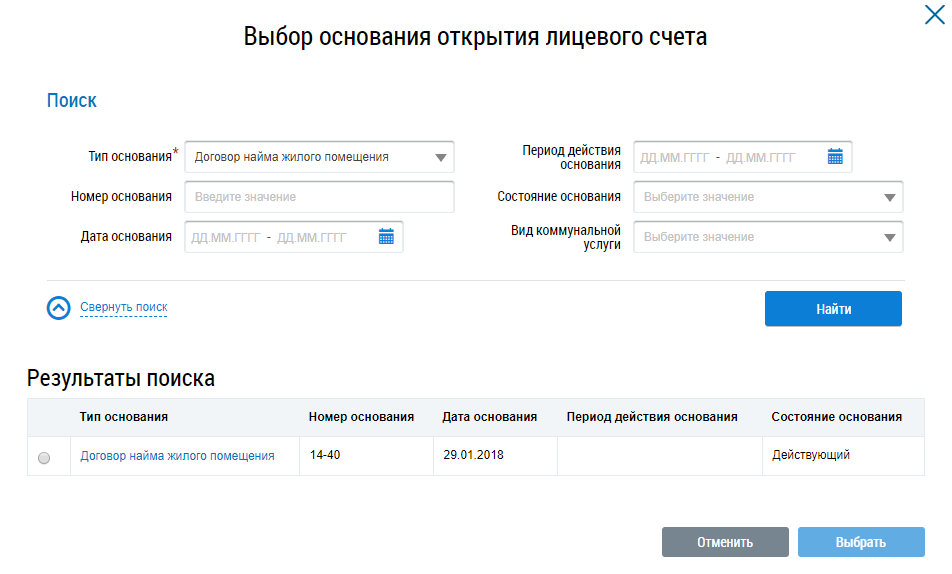This screenshot has height=574, width=952.
Task: Click the Найти search button
Action: (x=833, y=309)
